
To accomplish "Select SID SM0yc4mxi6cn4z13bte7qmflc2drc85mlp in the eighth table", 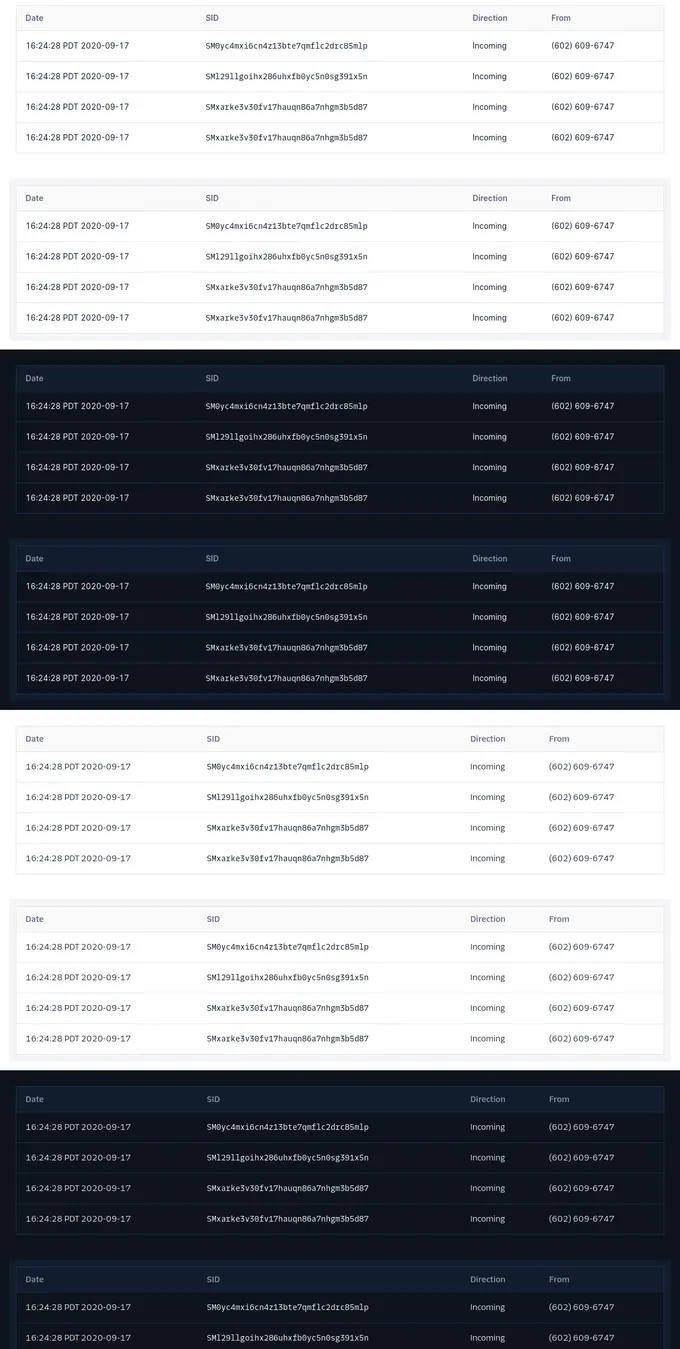I will click(288, 1307).
